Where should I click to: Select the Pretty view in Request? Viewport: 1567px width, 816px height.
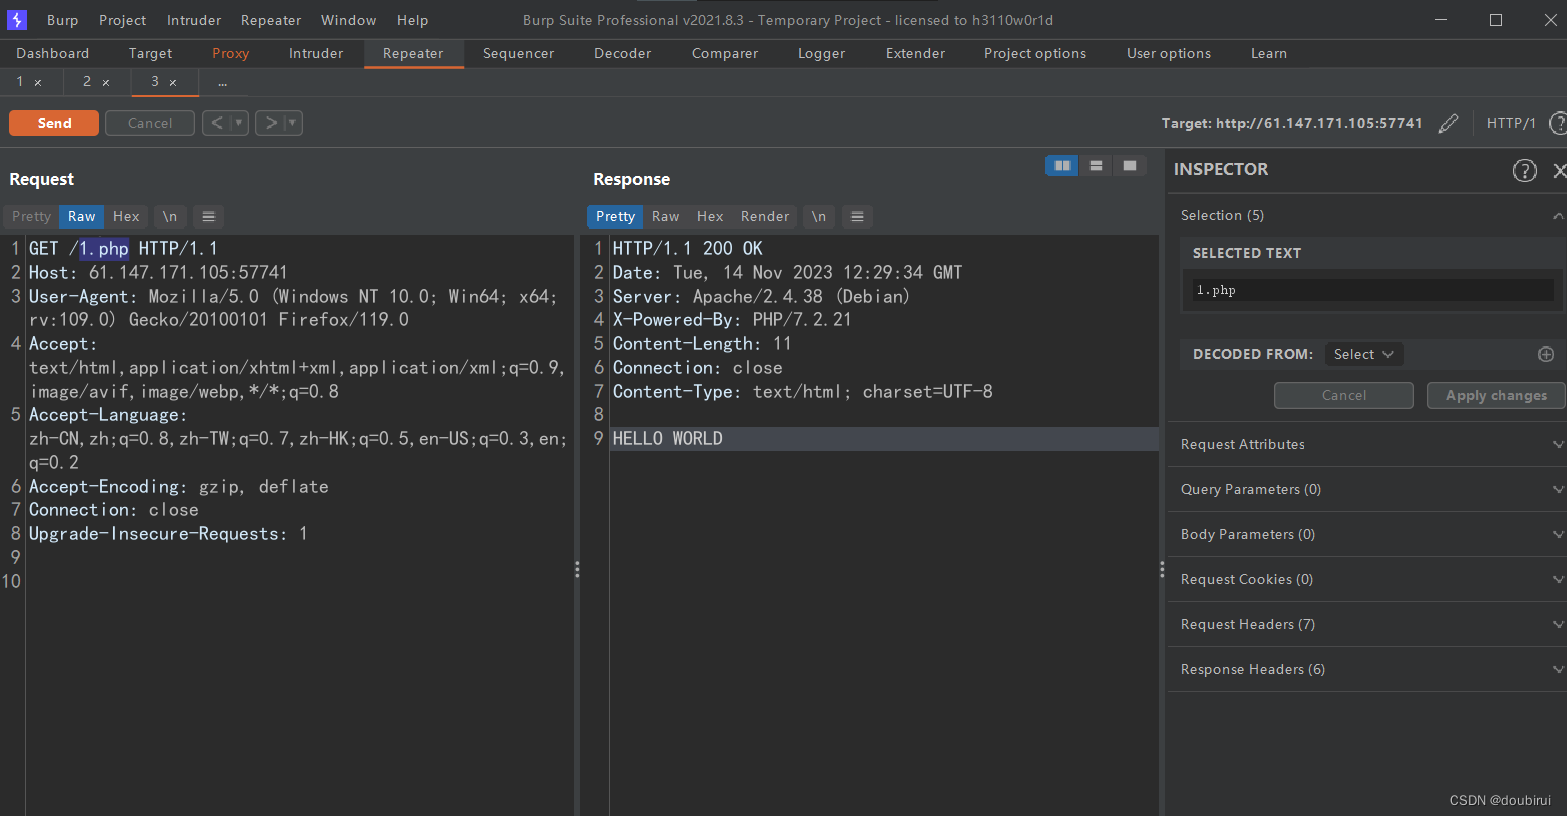click(31, 216)
